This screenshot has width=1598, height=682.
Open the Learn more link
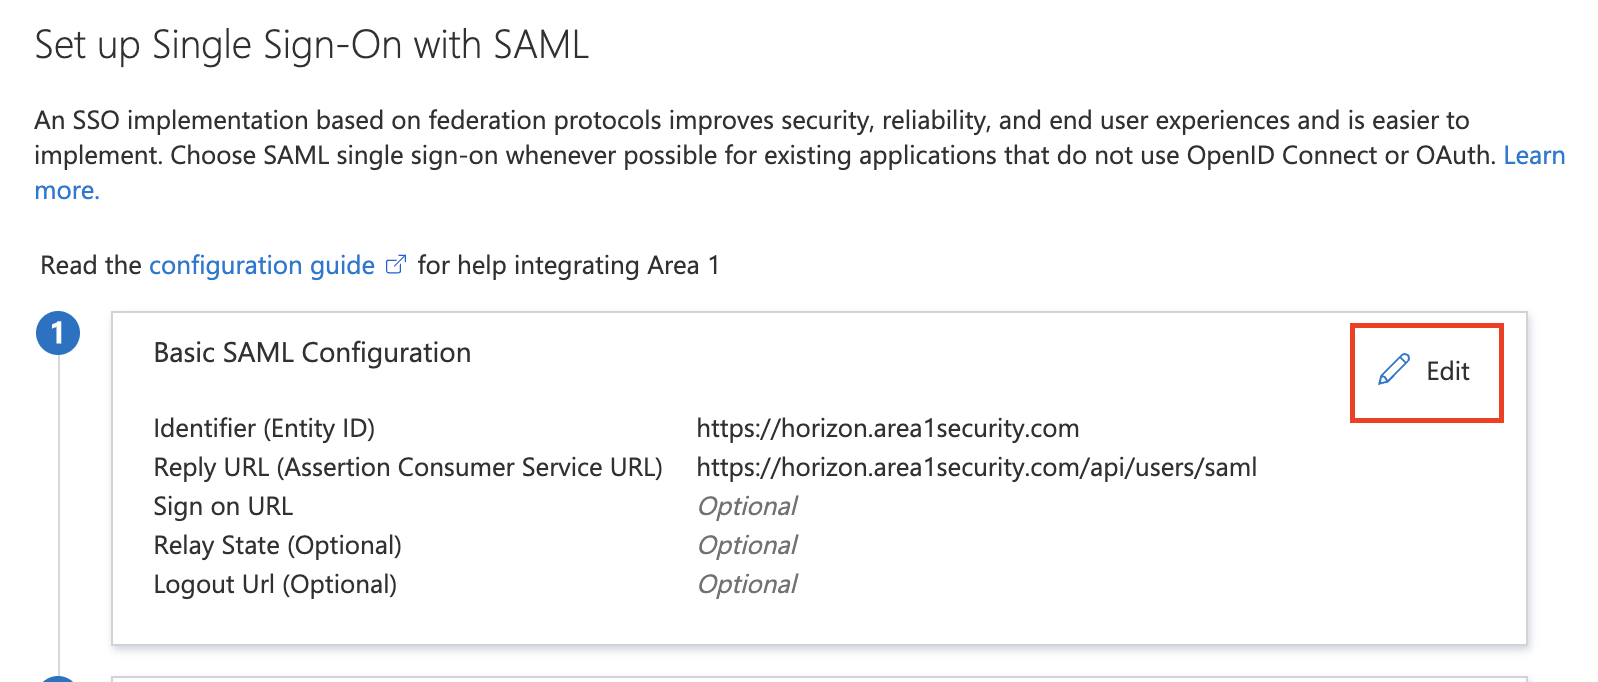pos(1533,155)
